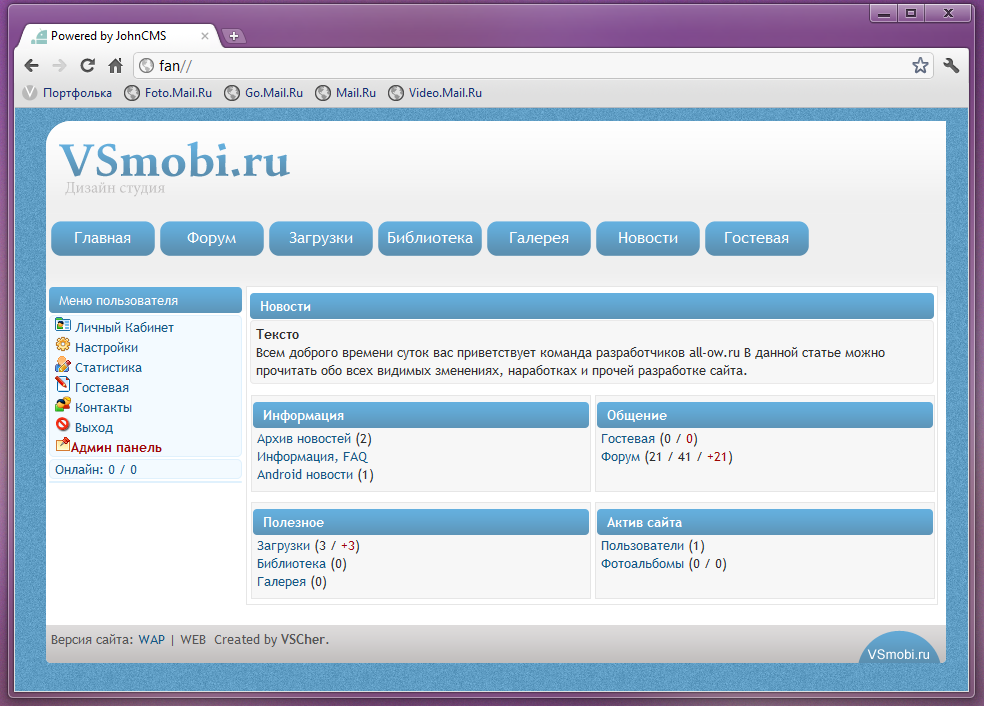Screen dimensions: 984x706
Task: Open the Загрузки navigation button
Action: pyautogui.click(x=321, y=238)
